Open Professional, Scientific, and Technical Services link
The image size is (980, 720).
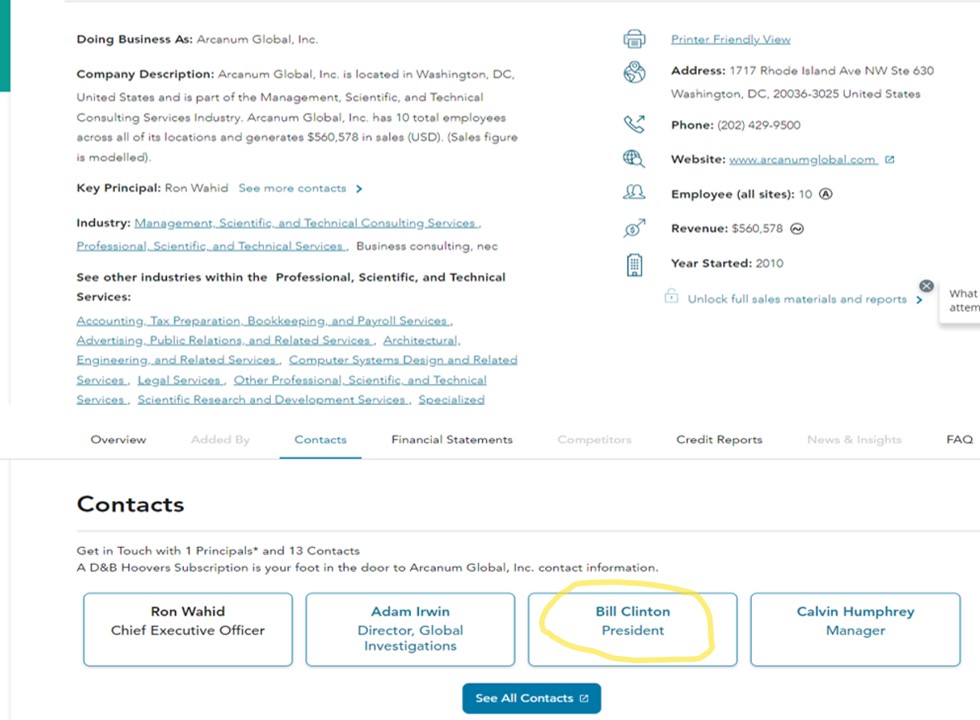click(x=210, y=246)
